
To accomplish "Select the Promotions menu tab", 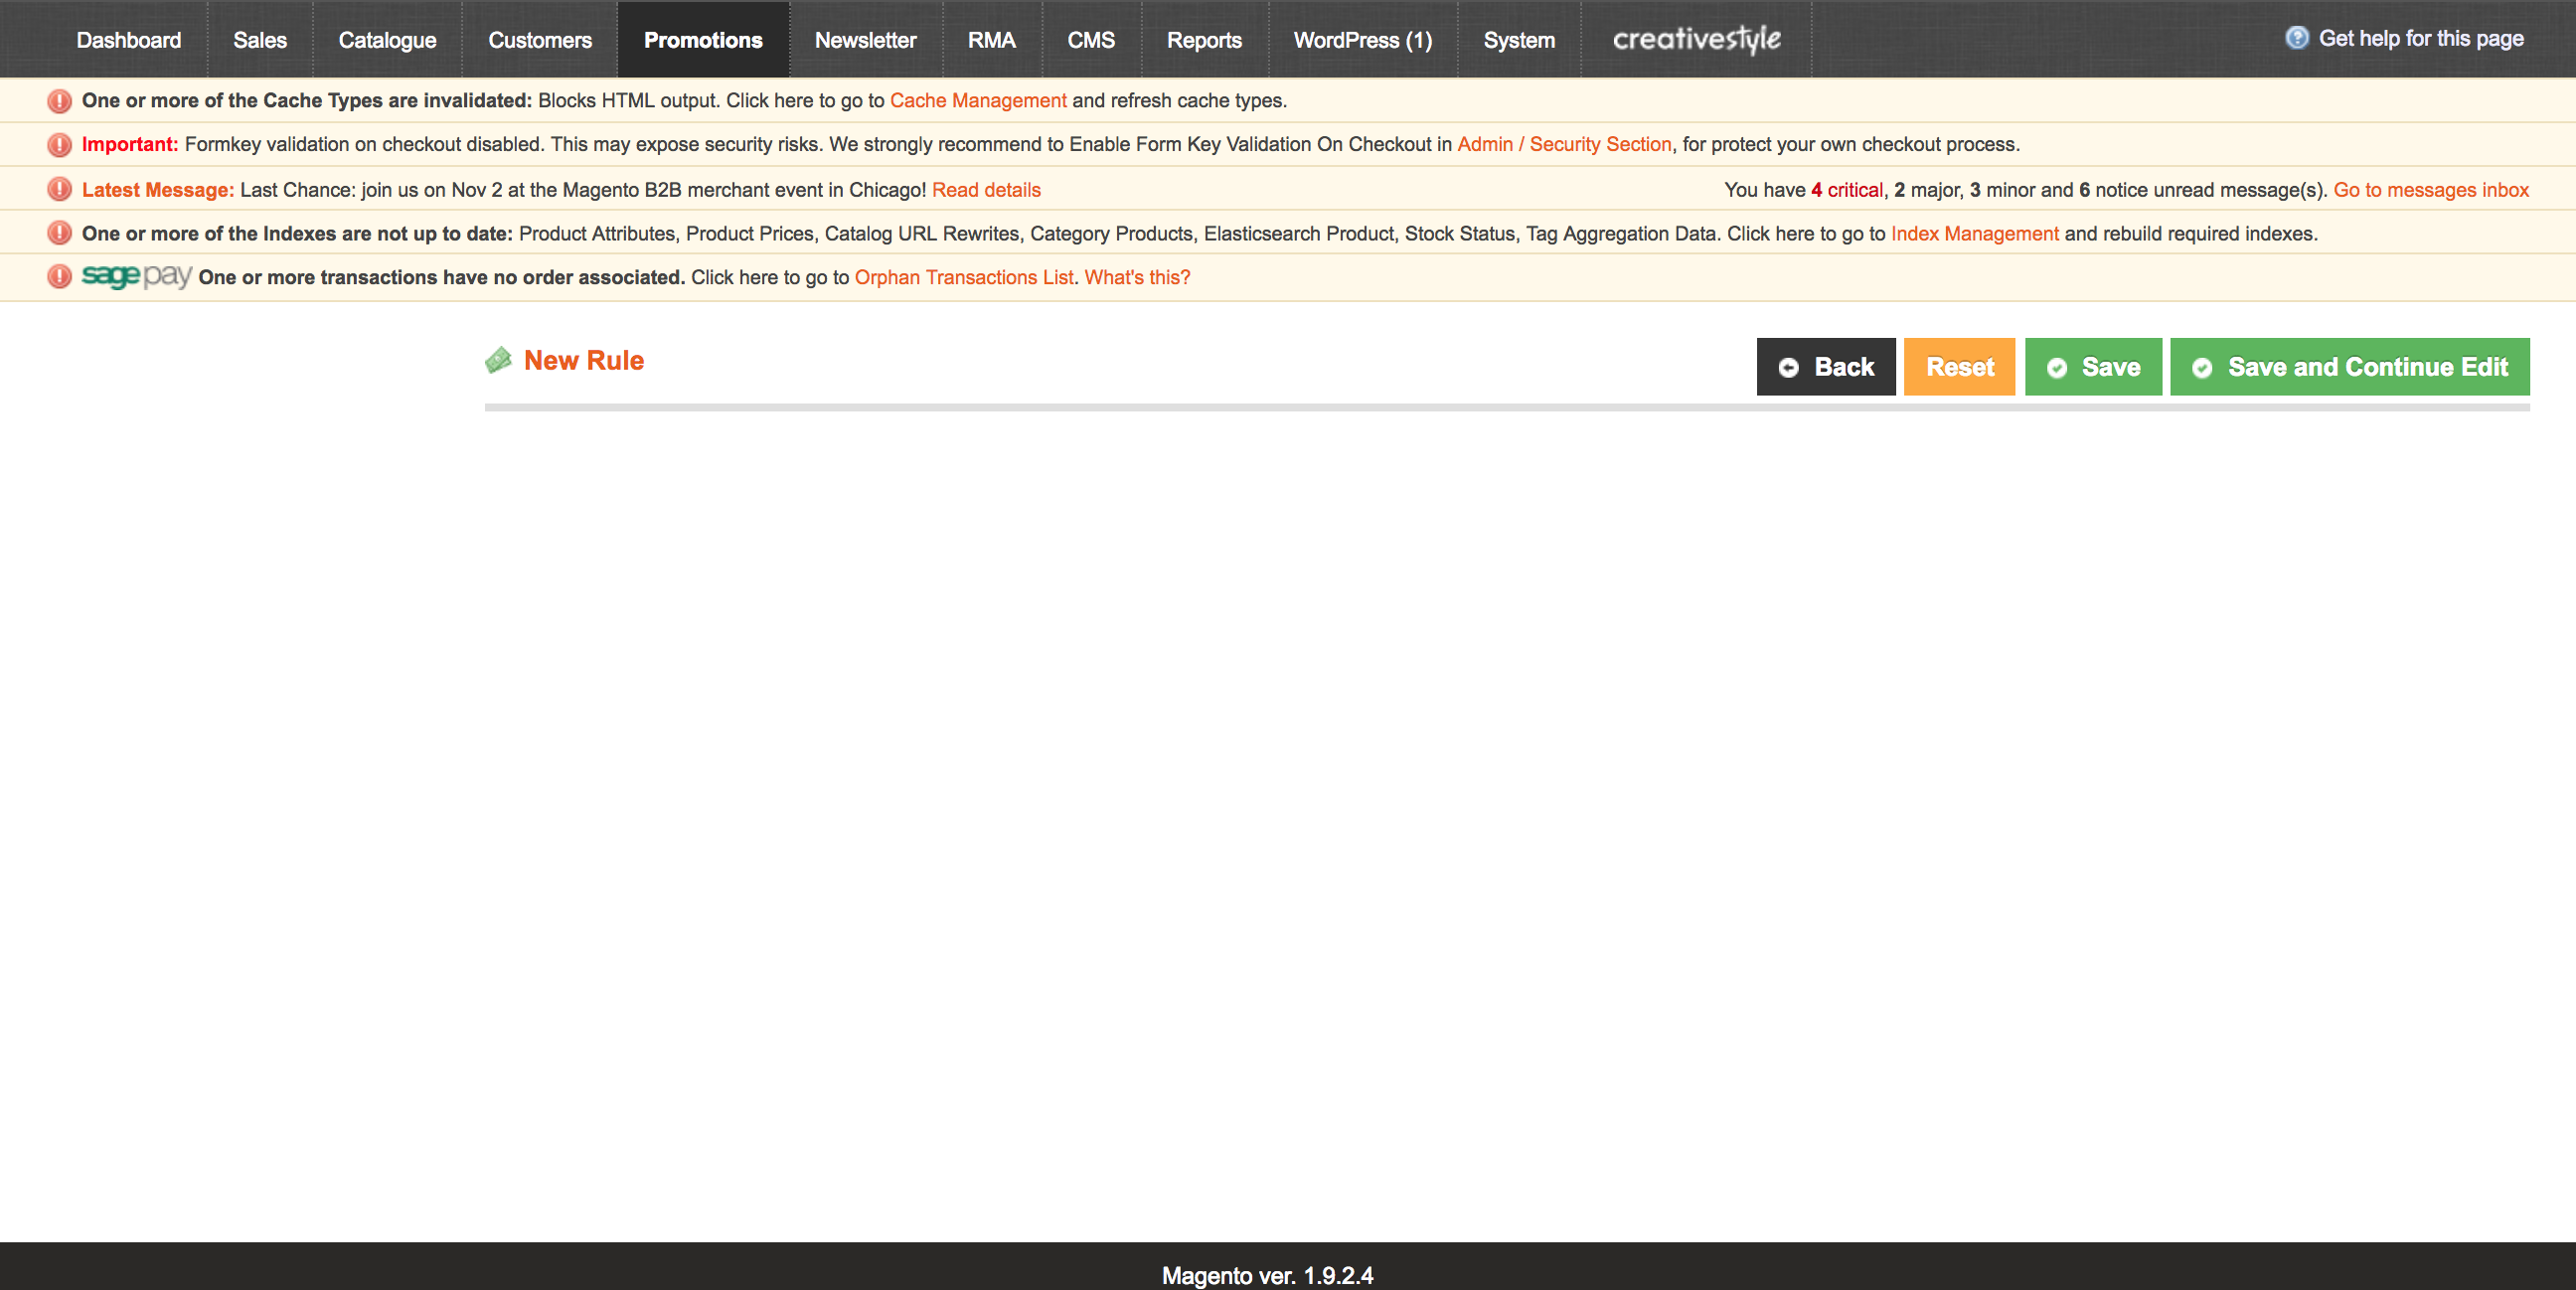I will click(704, 41).
